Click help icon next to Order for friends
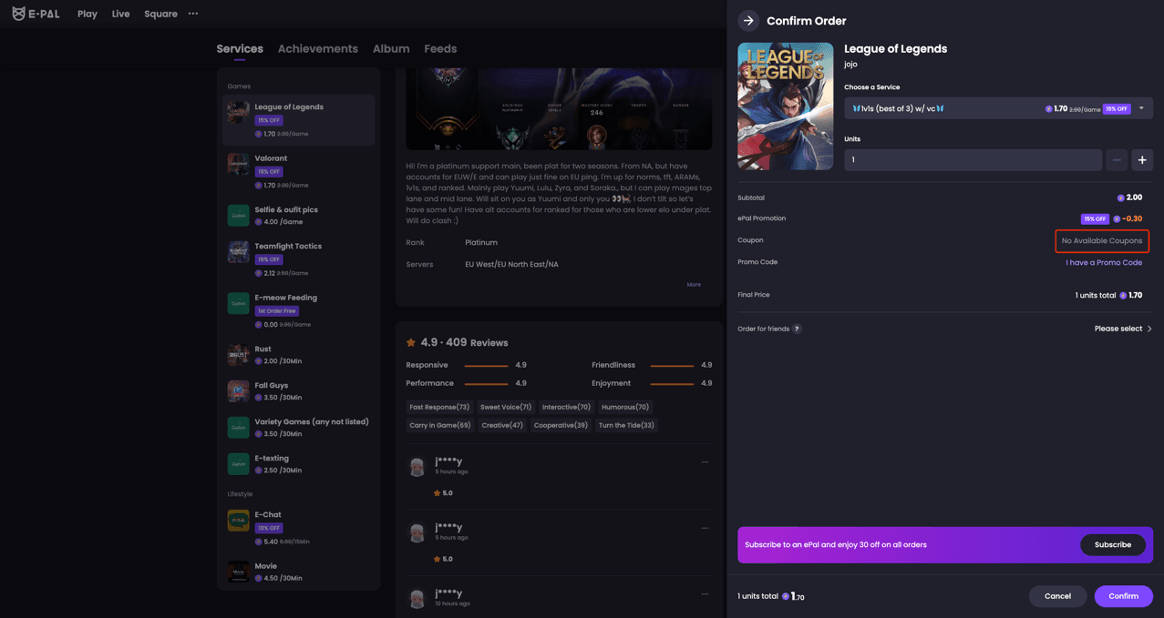The height and width of the screenshot is (618, 1164). (797, 329)
